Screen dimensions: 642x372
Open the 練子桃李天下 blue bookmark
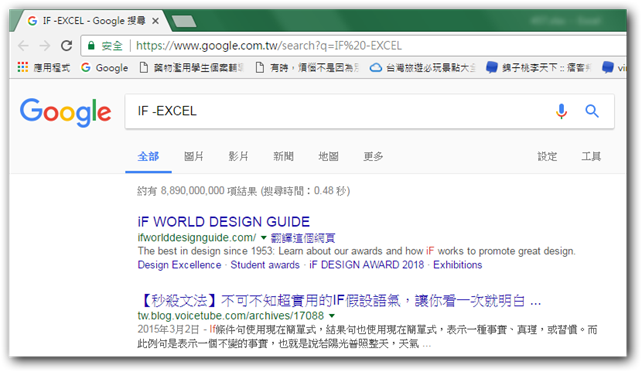click(x=538, y=68)
